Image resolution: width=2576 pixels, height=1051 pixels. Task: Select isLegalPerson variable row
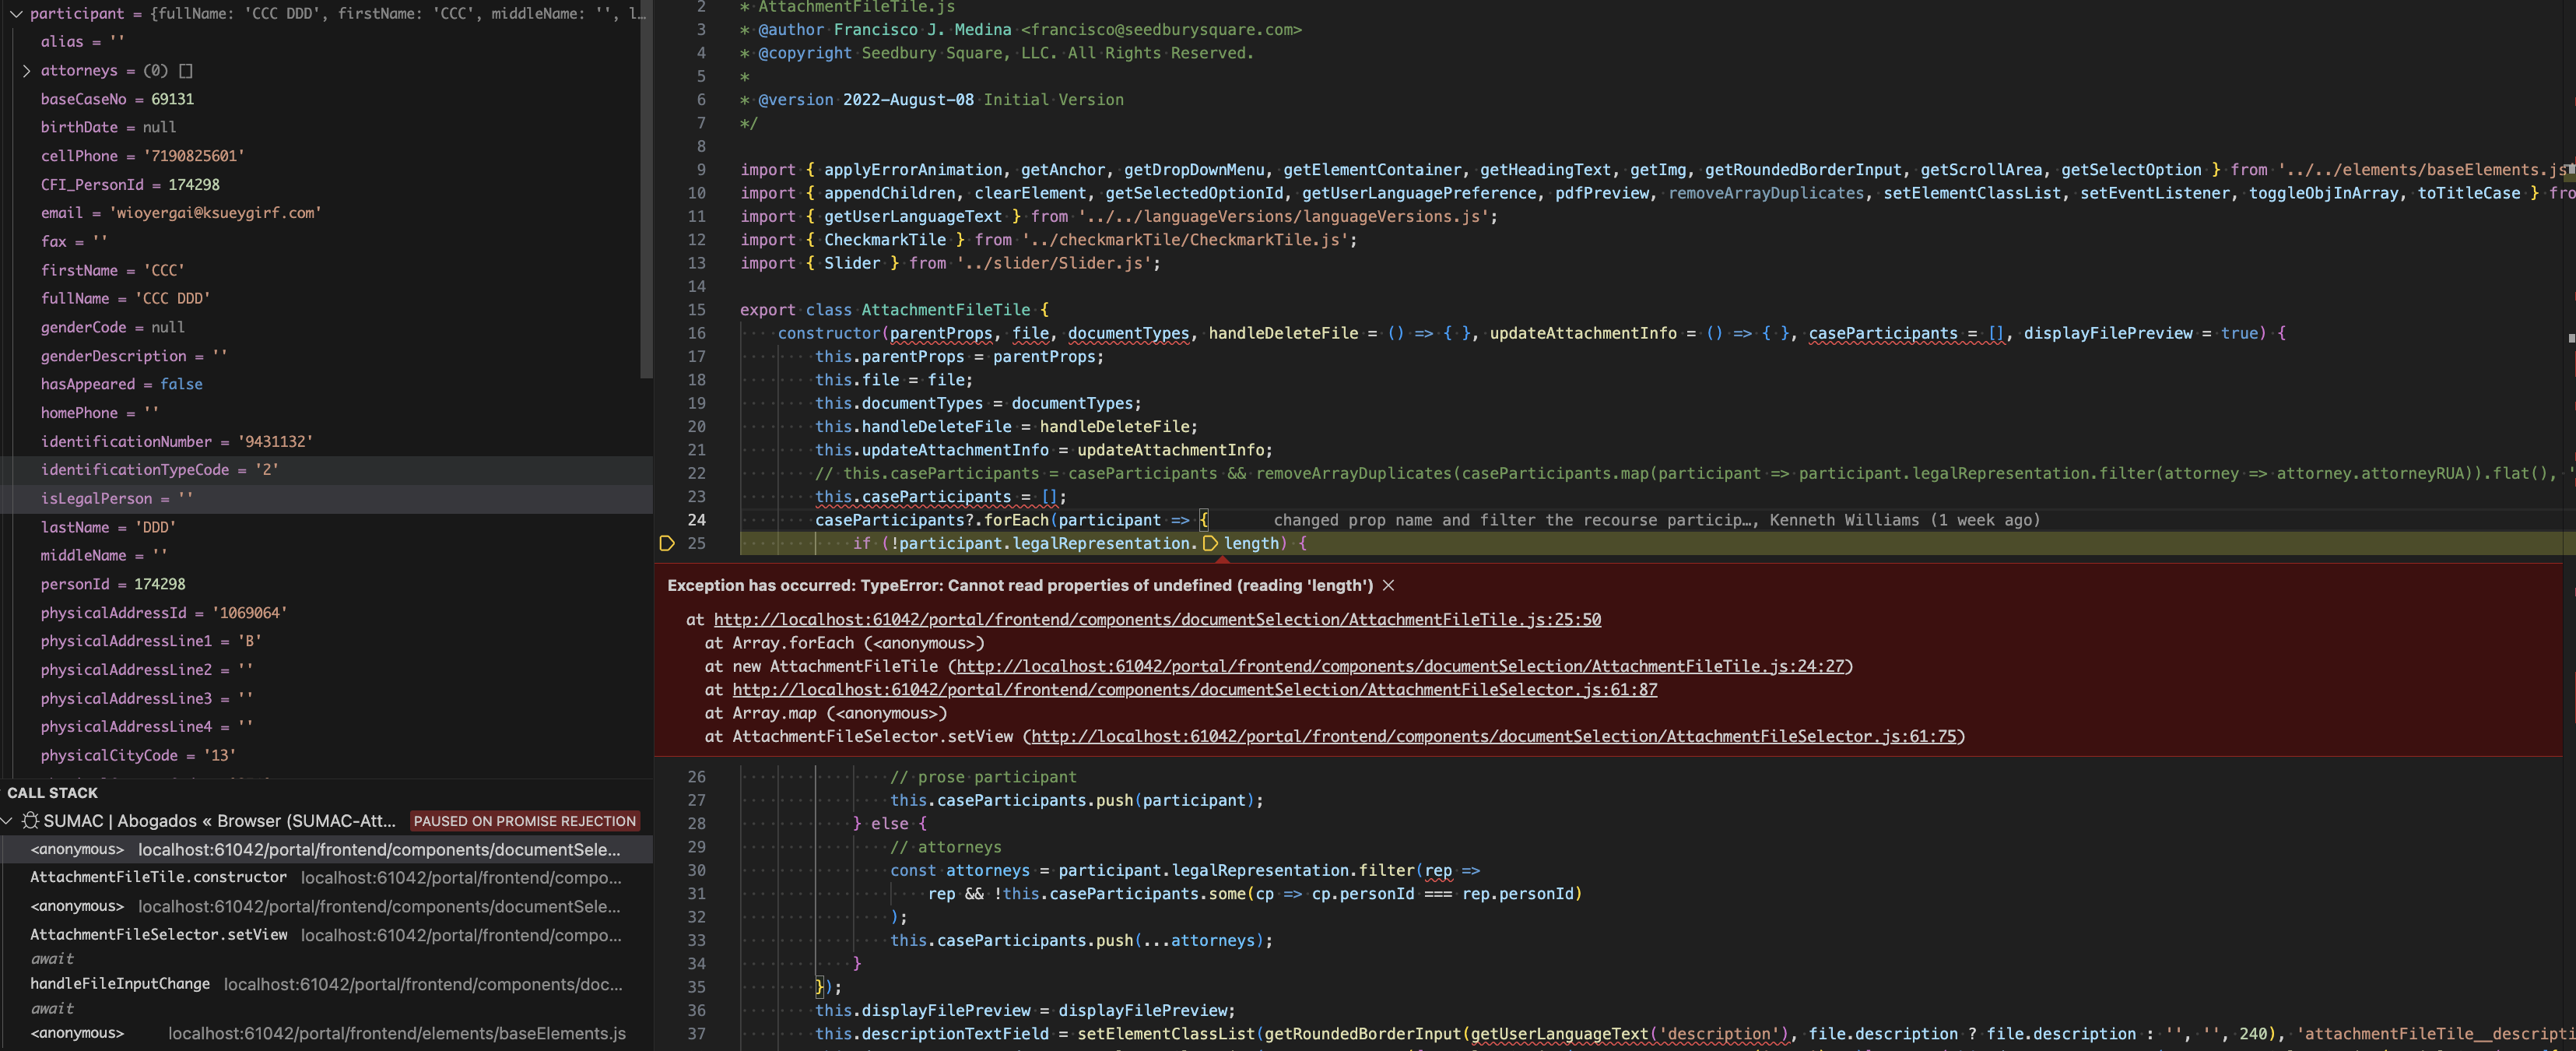(97, 498)
